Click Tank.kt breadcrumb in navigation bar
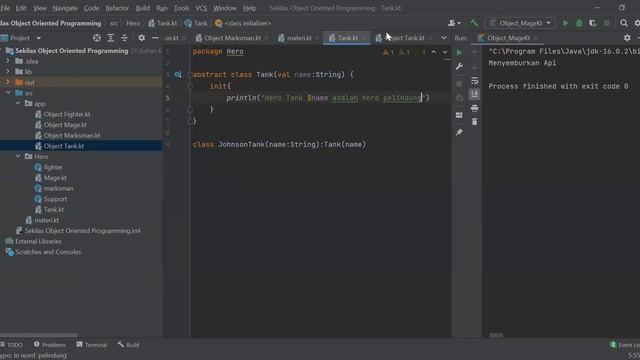 coord(162,23)
